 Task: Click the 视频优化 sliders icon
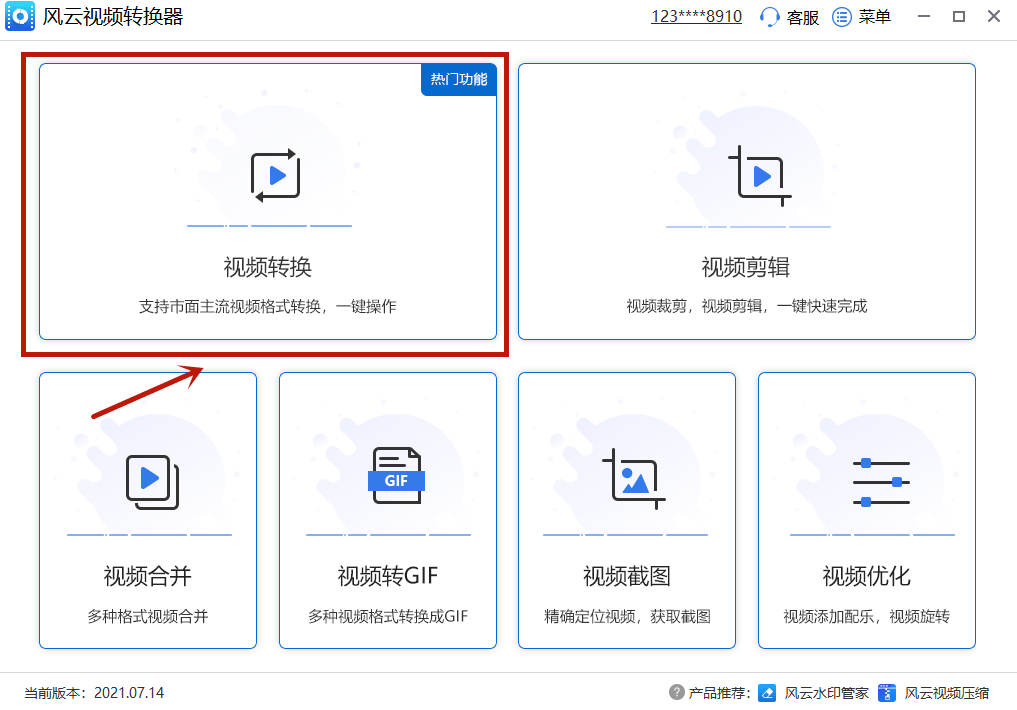pos(881,482)
